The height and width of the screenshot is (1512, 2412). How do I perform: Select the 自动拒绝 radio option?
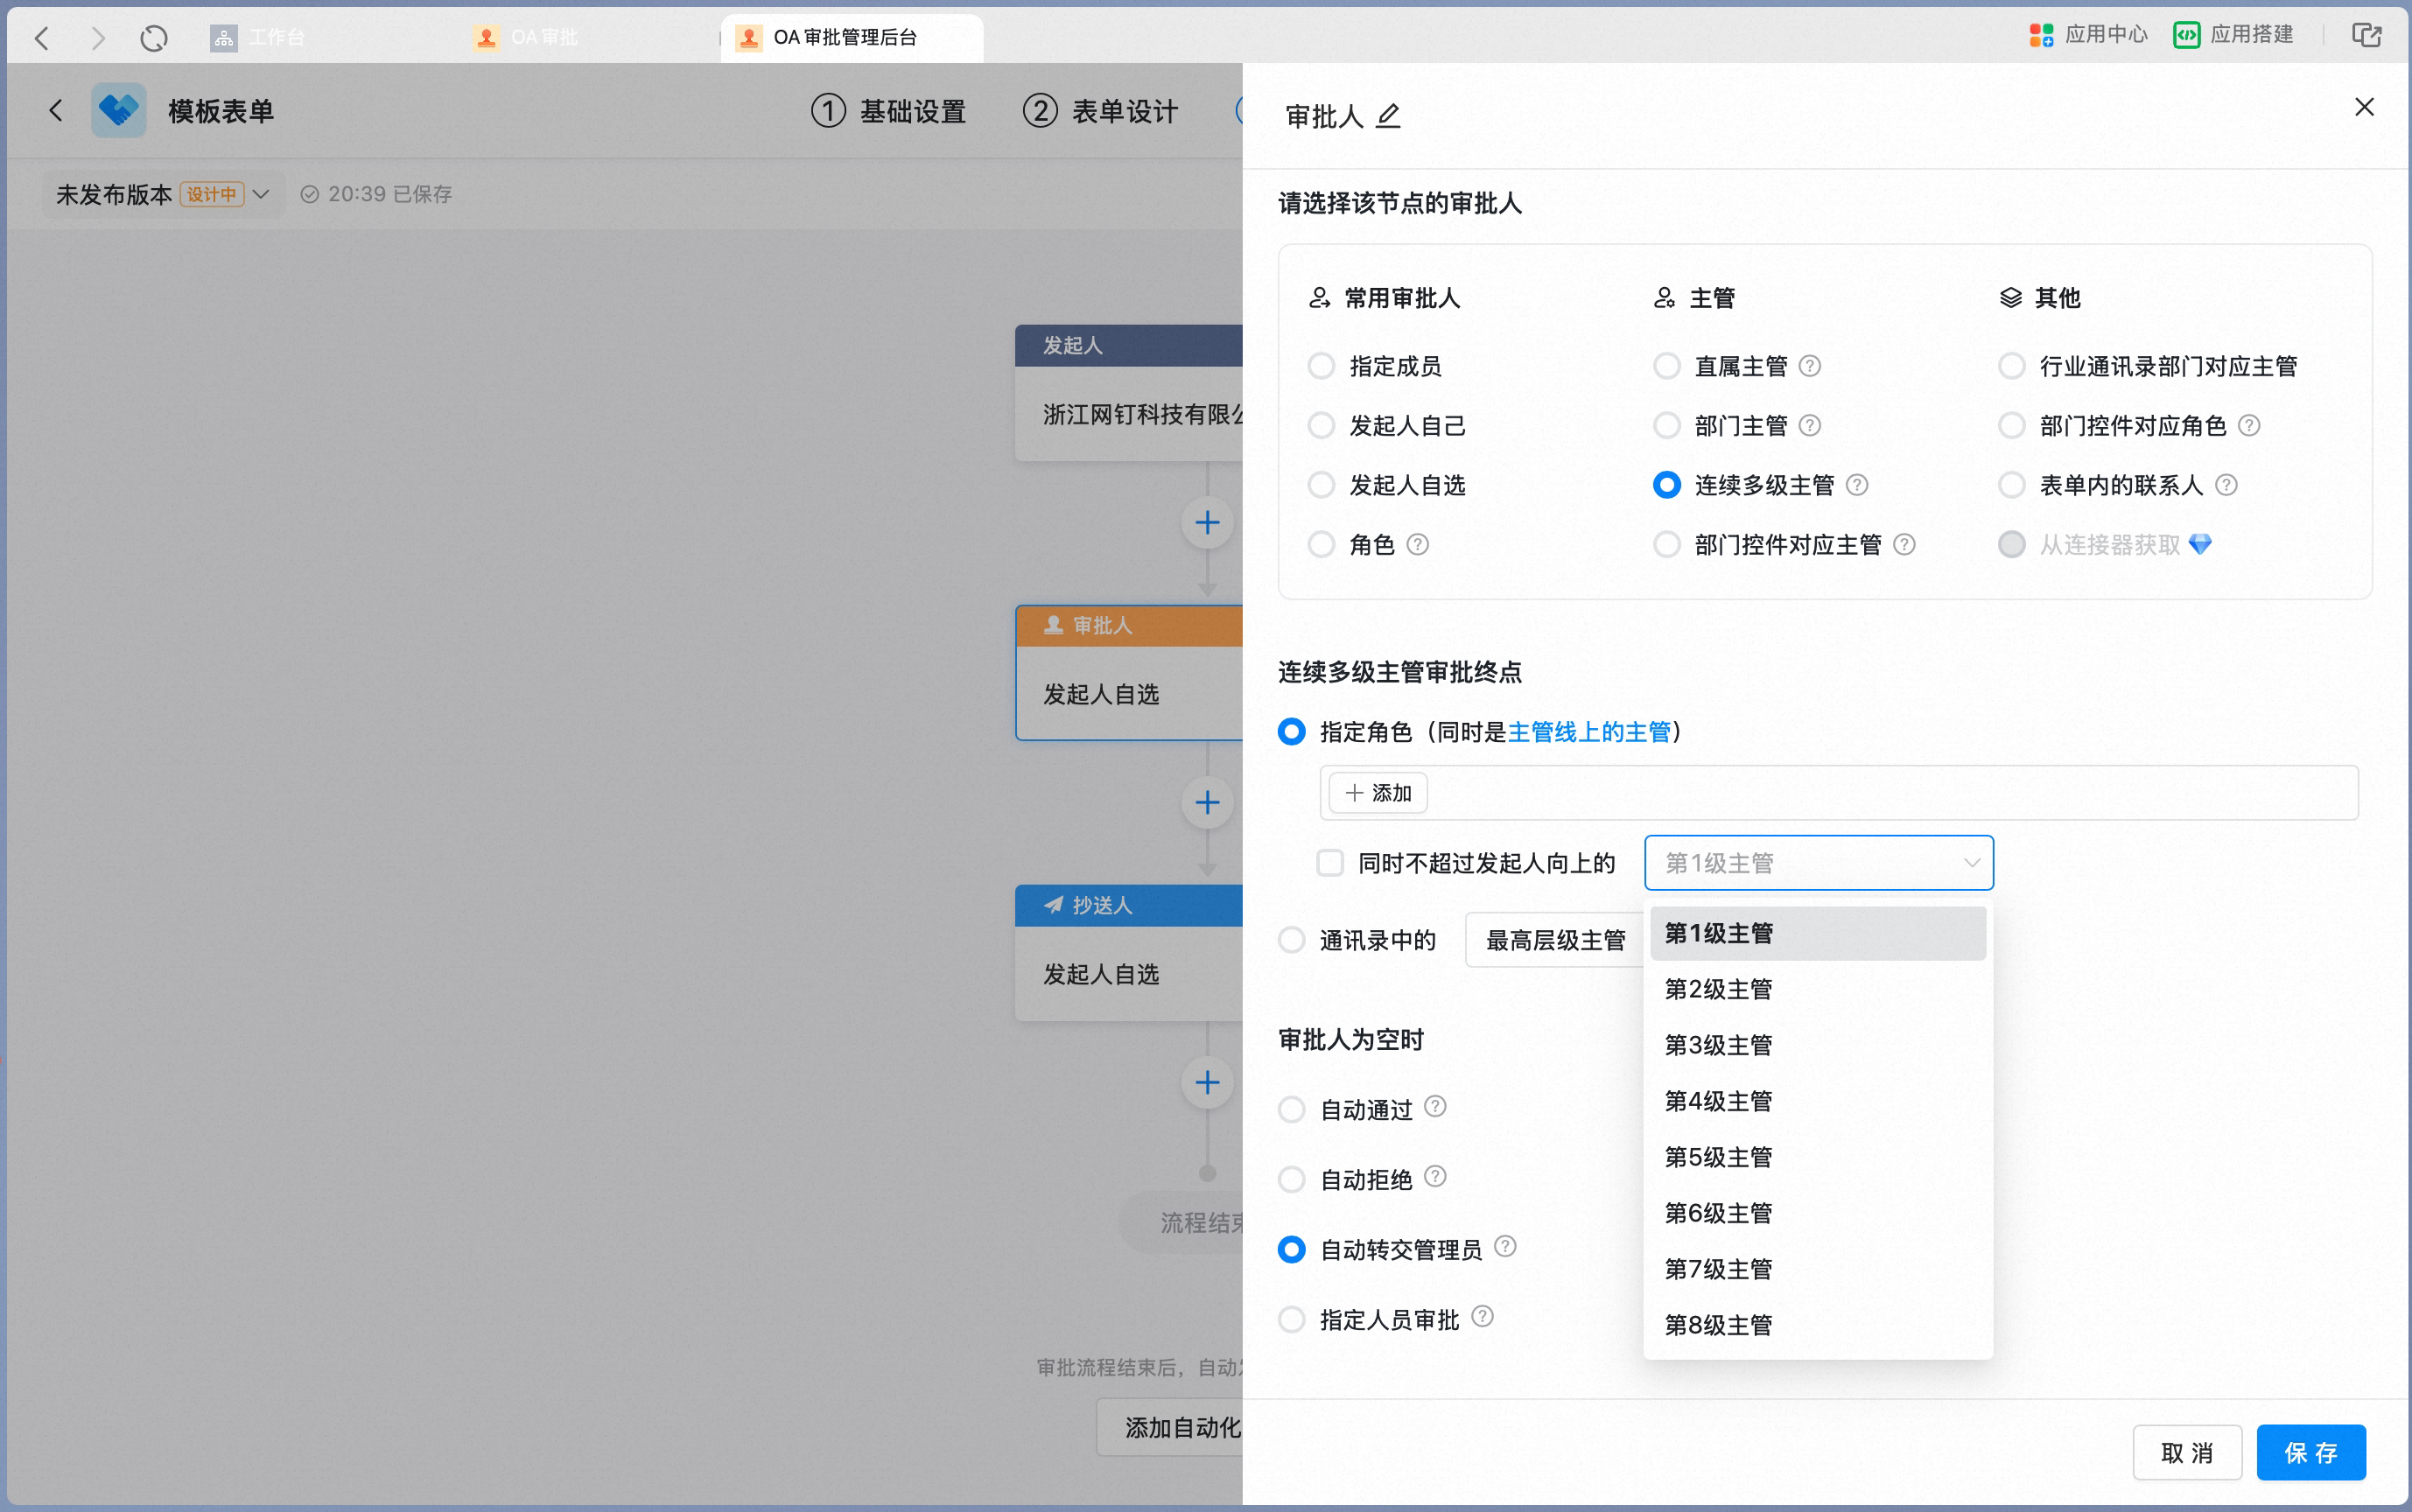(x=1291, y=1180)
